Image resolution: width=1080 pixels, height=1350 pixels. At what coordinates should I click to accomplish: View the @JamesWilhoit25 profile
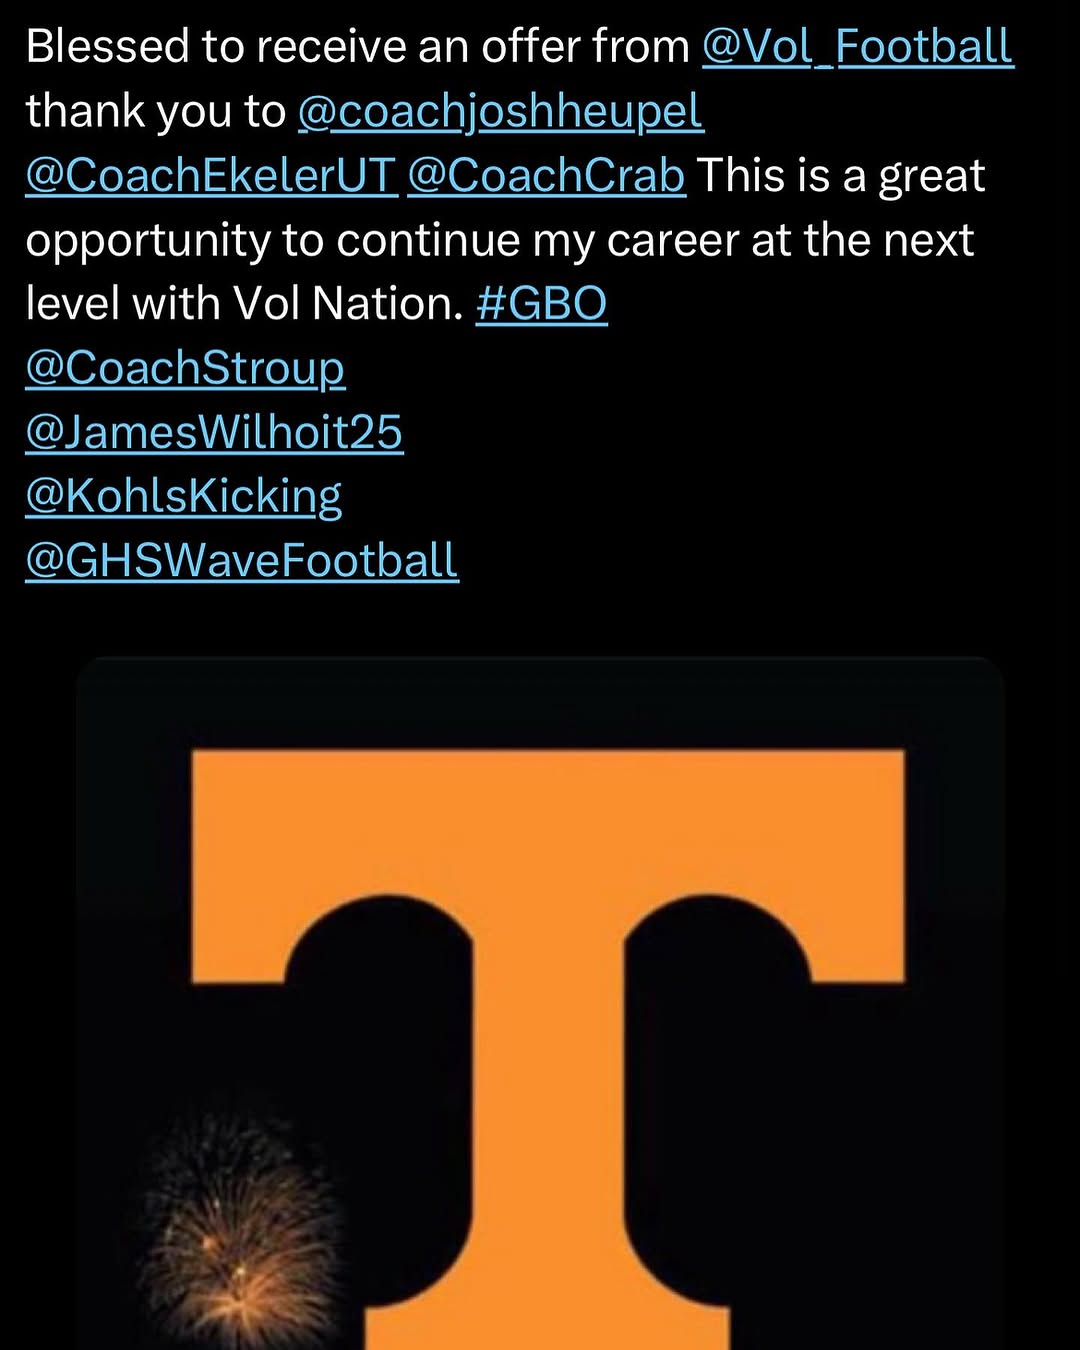coord(214,432)
